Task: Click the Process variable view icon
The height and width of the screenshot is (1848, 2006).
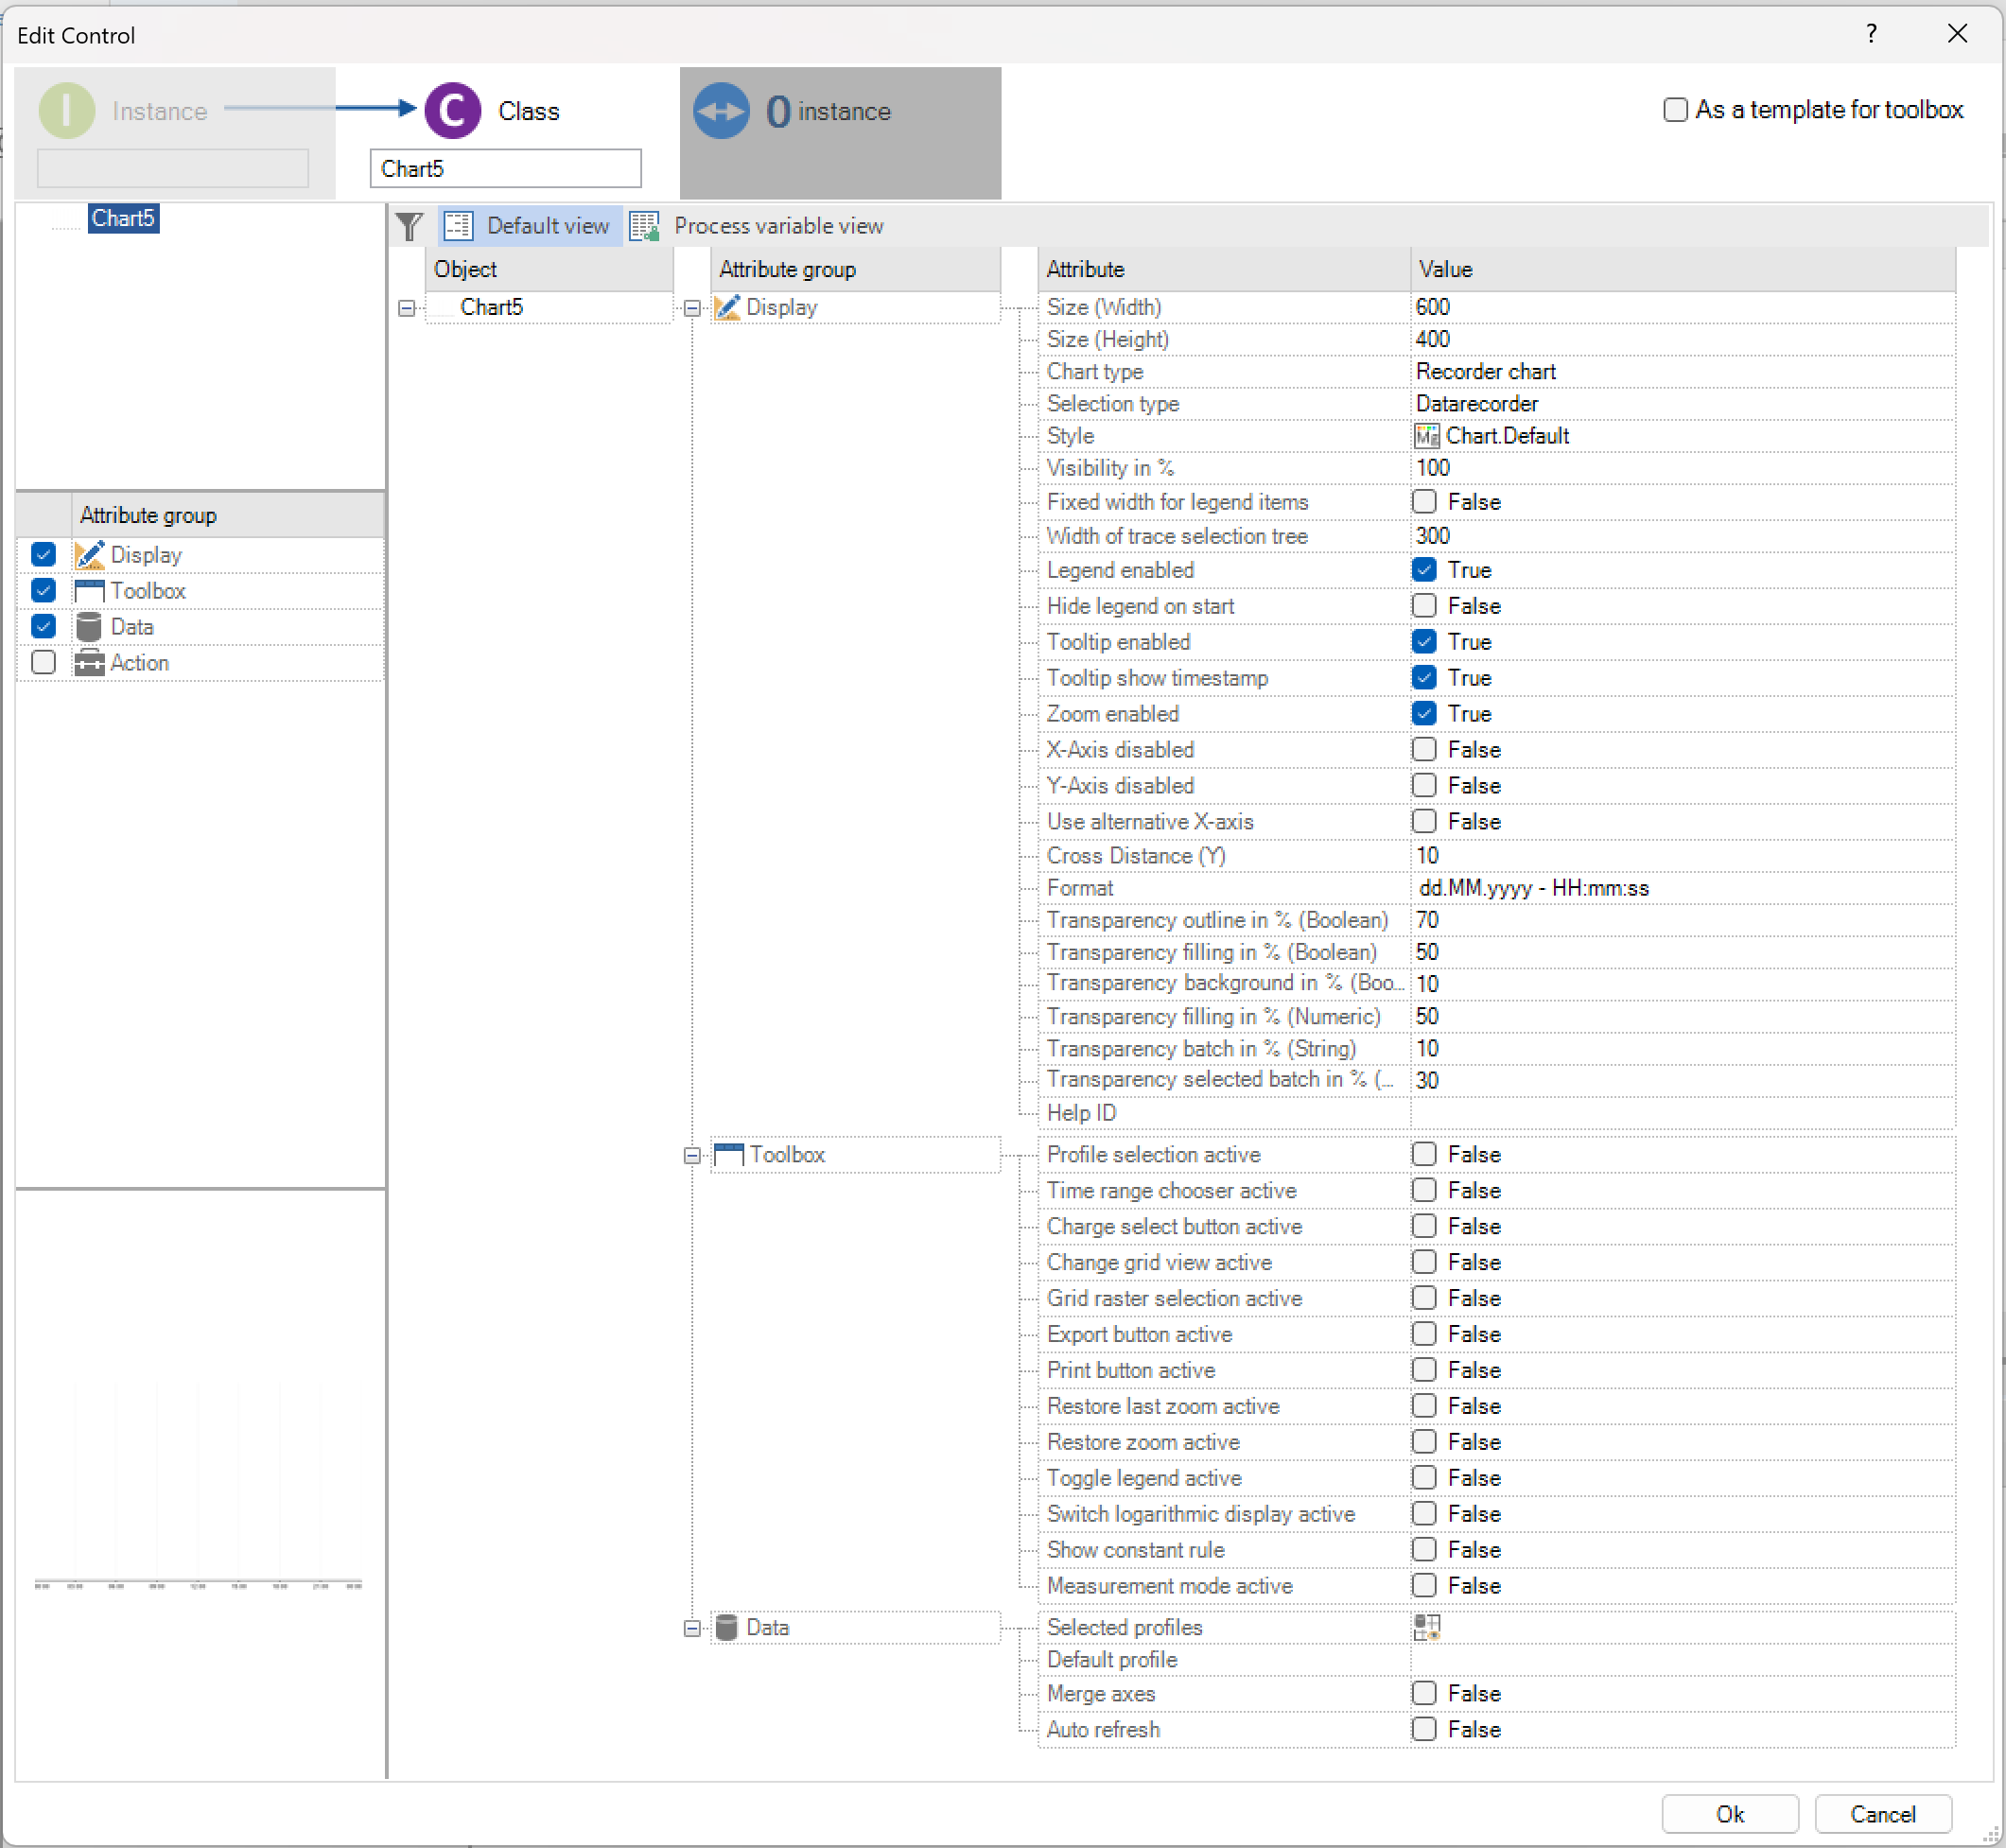Action: [x=645, y=226]
